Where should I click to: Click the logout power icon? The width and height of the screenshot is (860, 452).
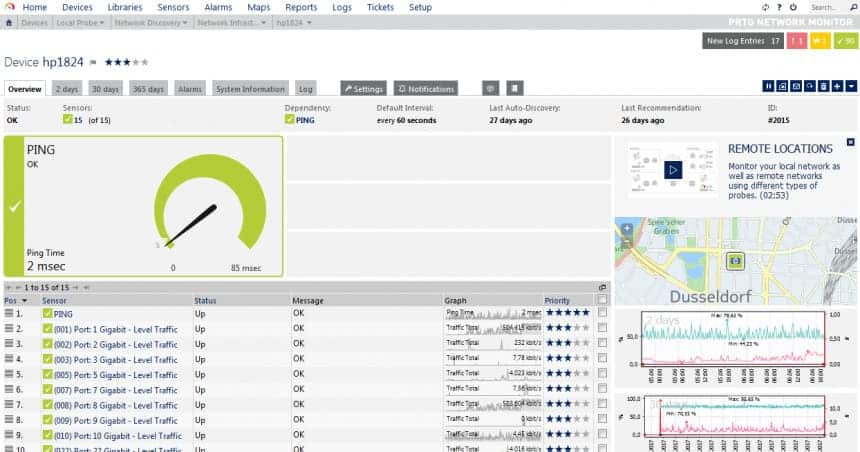pyautogui.click(x=793, y=7)
